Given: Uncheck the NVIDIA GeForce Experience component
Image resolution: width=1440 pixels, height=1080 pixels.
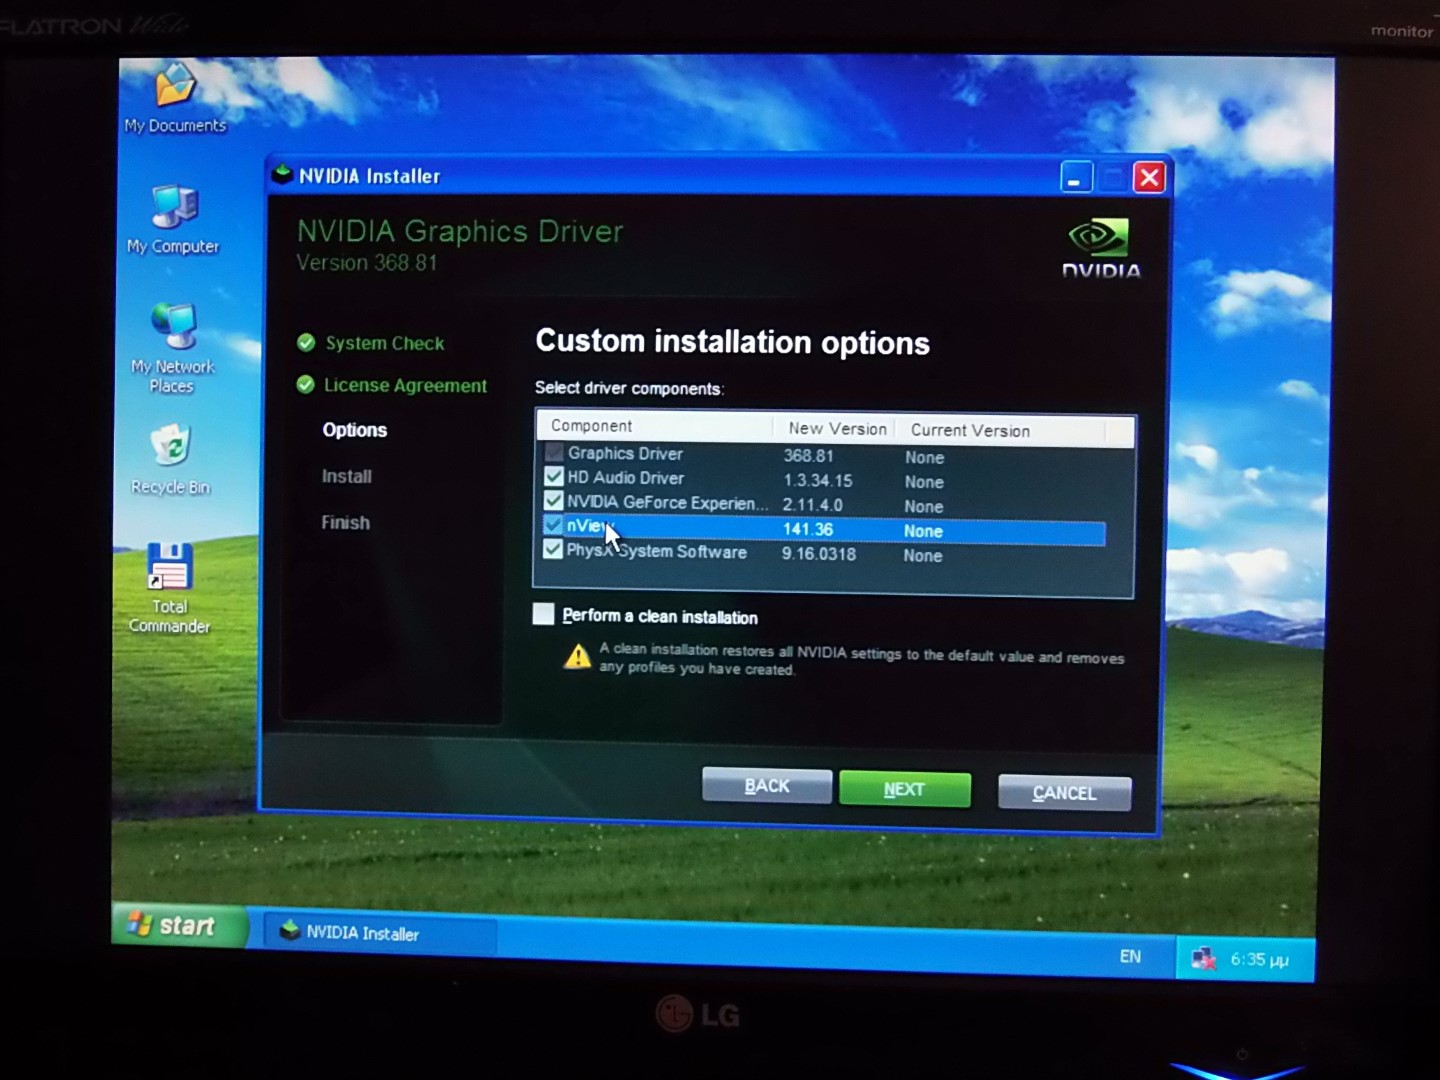Looking at the screenshot, I should (x=553, y=501).
